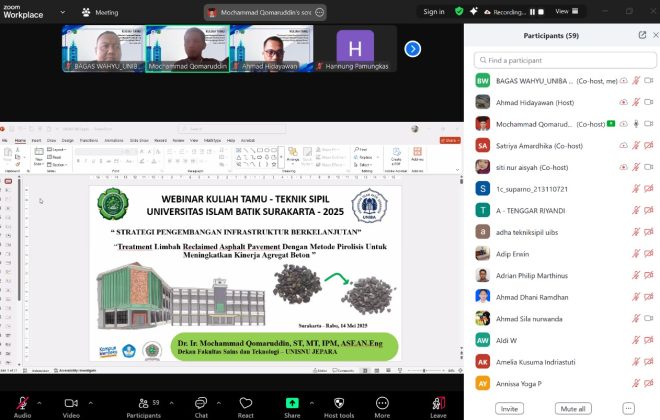Expand audio options arrow next to Audio
Image resolution: width=660 pixels, height=420 pixels.
[39, 403]
